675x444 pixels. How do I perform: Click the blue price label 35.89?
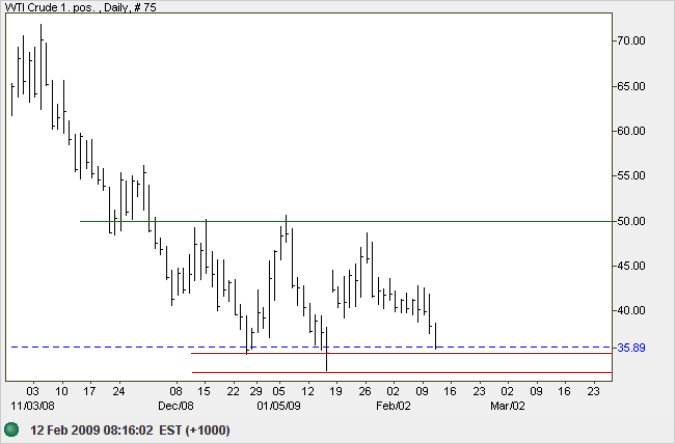631,348
